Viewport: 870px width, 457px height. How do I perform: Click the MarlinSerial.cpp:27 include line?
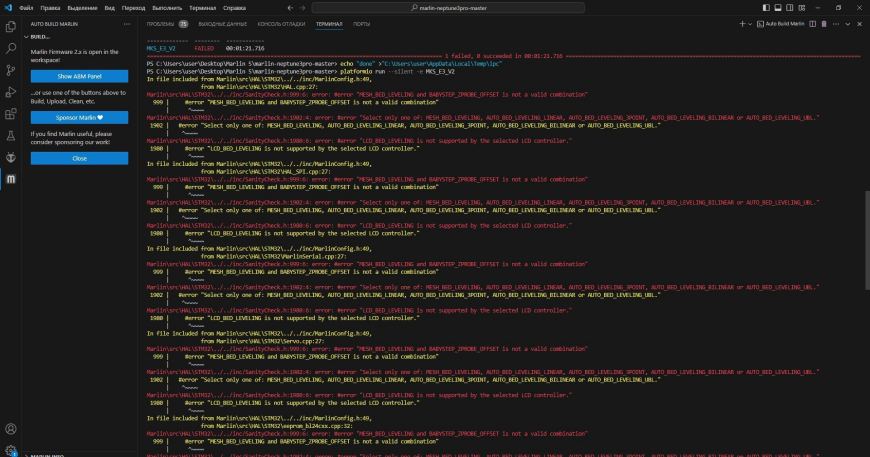[x=274, y=257]
